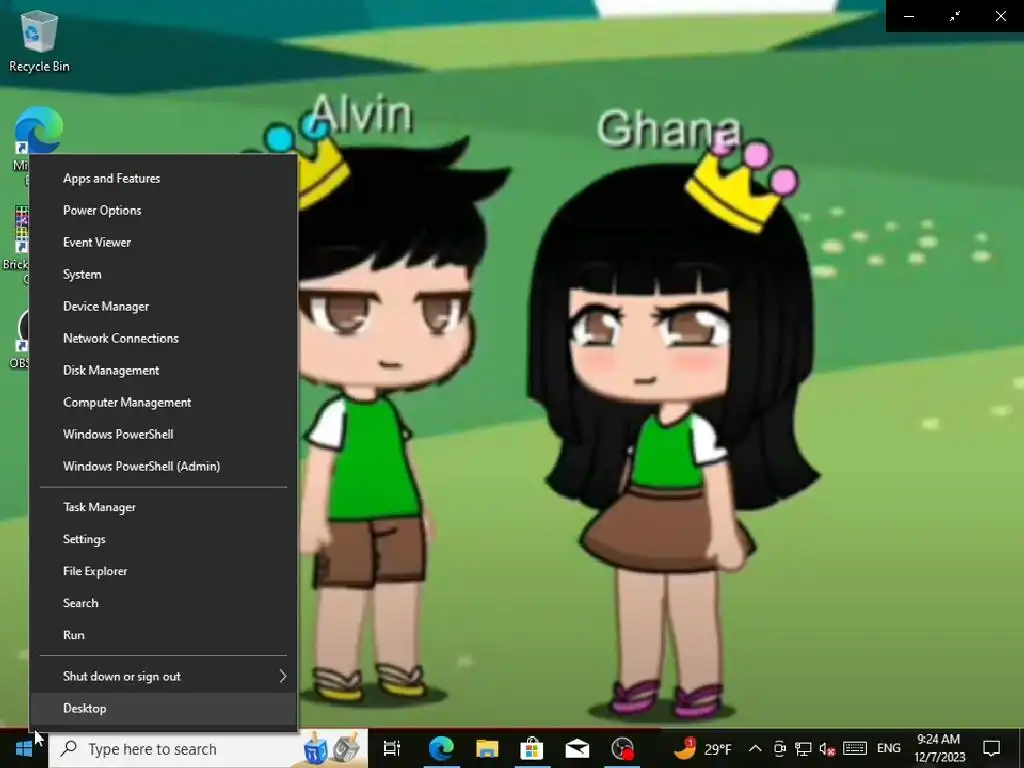Choose File Explorer in the menu
The width and height of the screenshot is (1024, 768).
pos(163,571)
